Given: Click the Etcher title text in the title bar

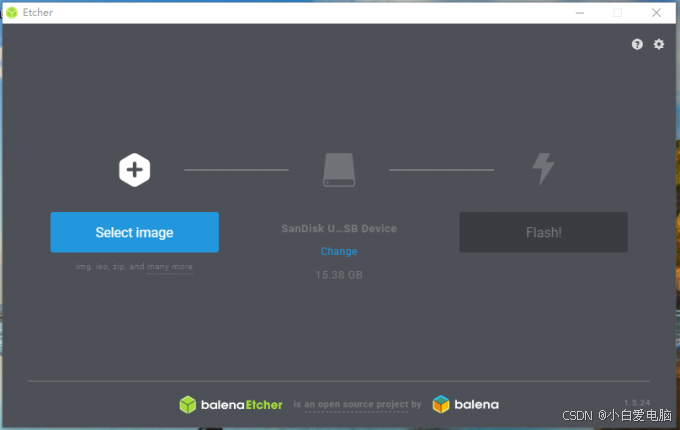Looking at the screenshot, I should (x=38, y=13).
